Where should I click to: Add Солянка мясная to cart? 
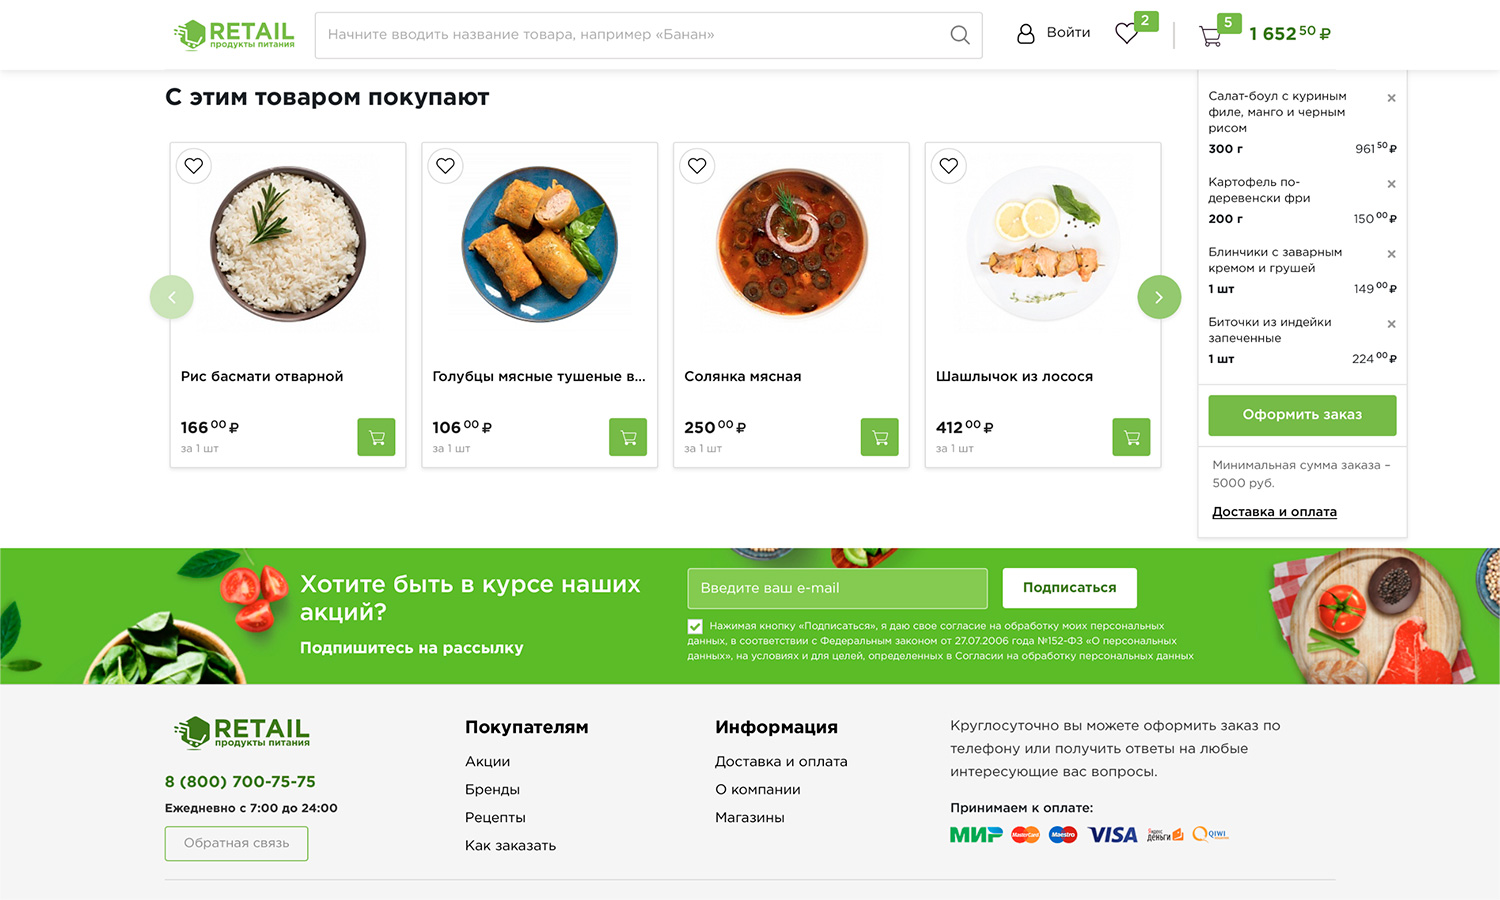pyautogui.click(x=880, y=437)
